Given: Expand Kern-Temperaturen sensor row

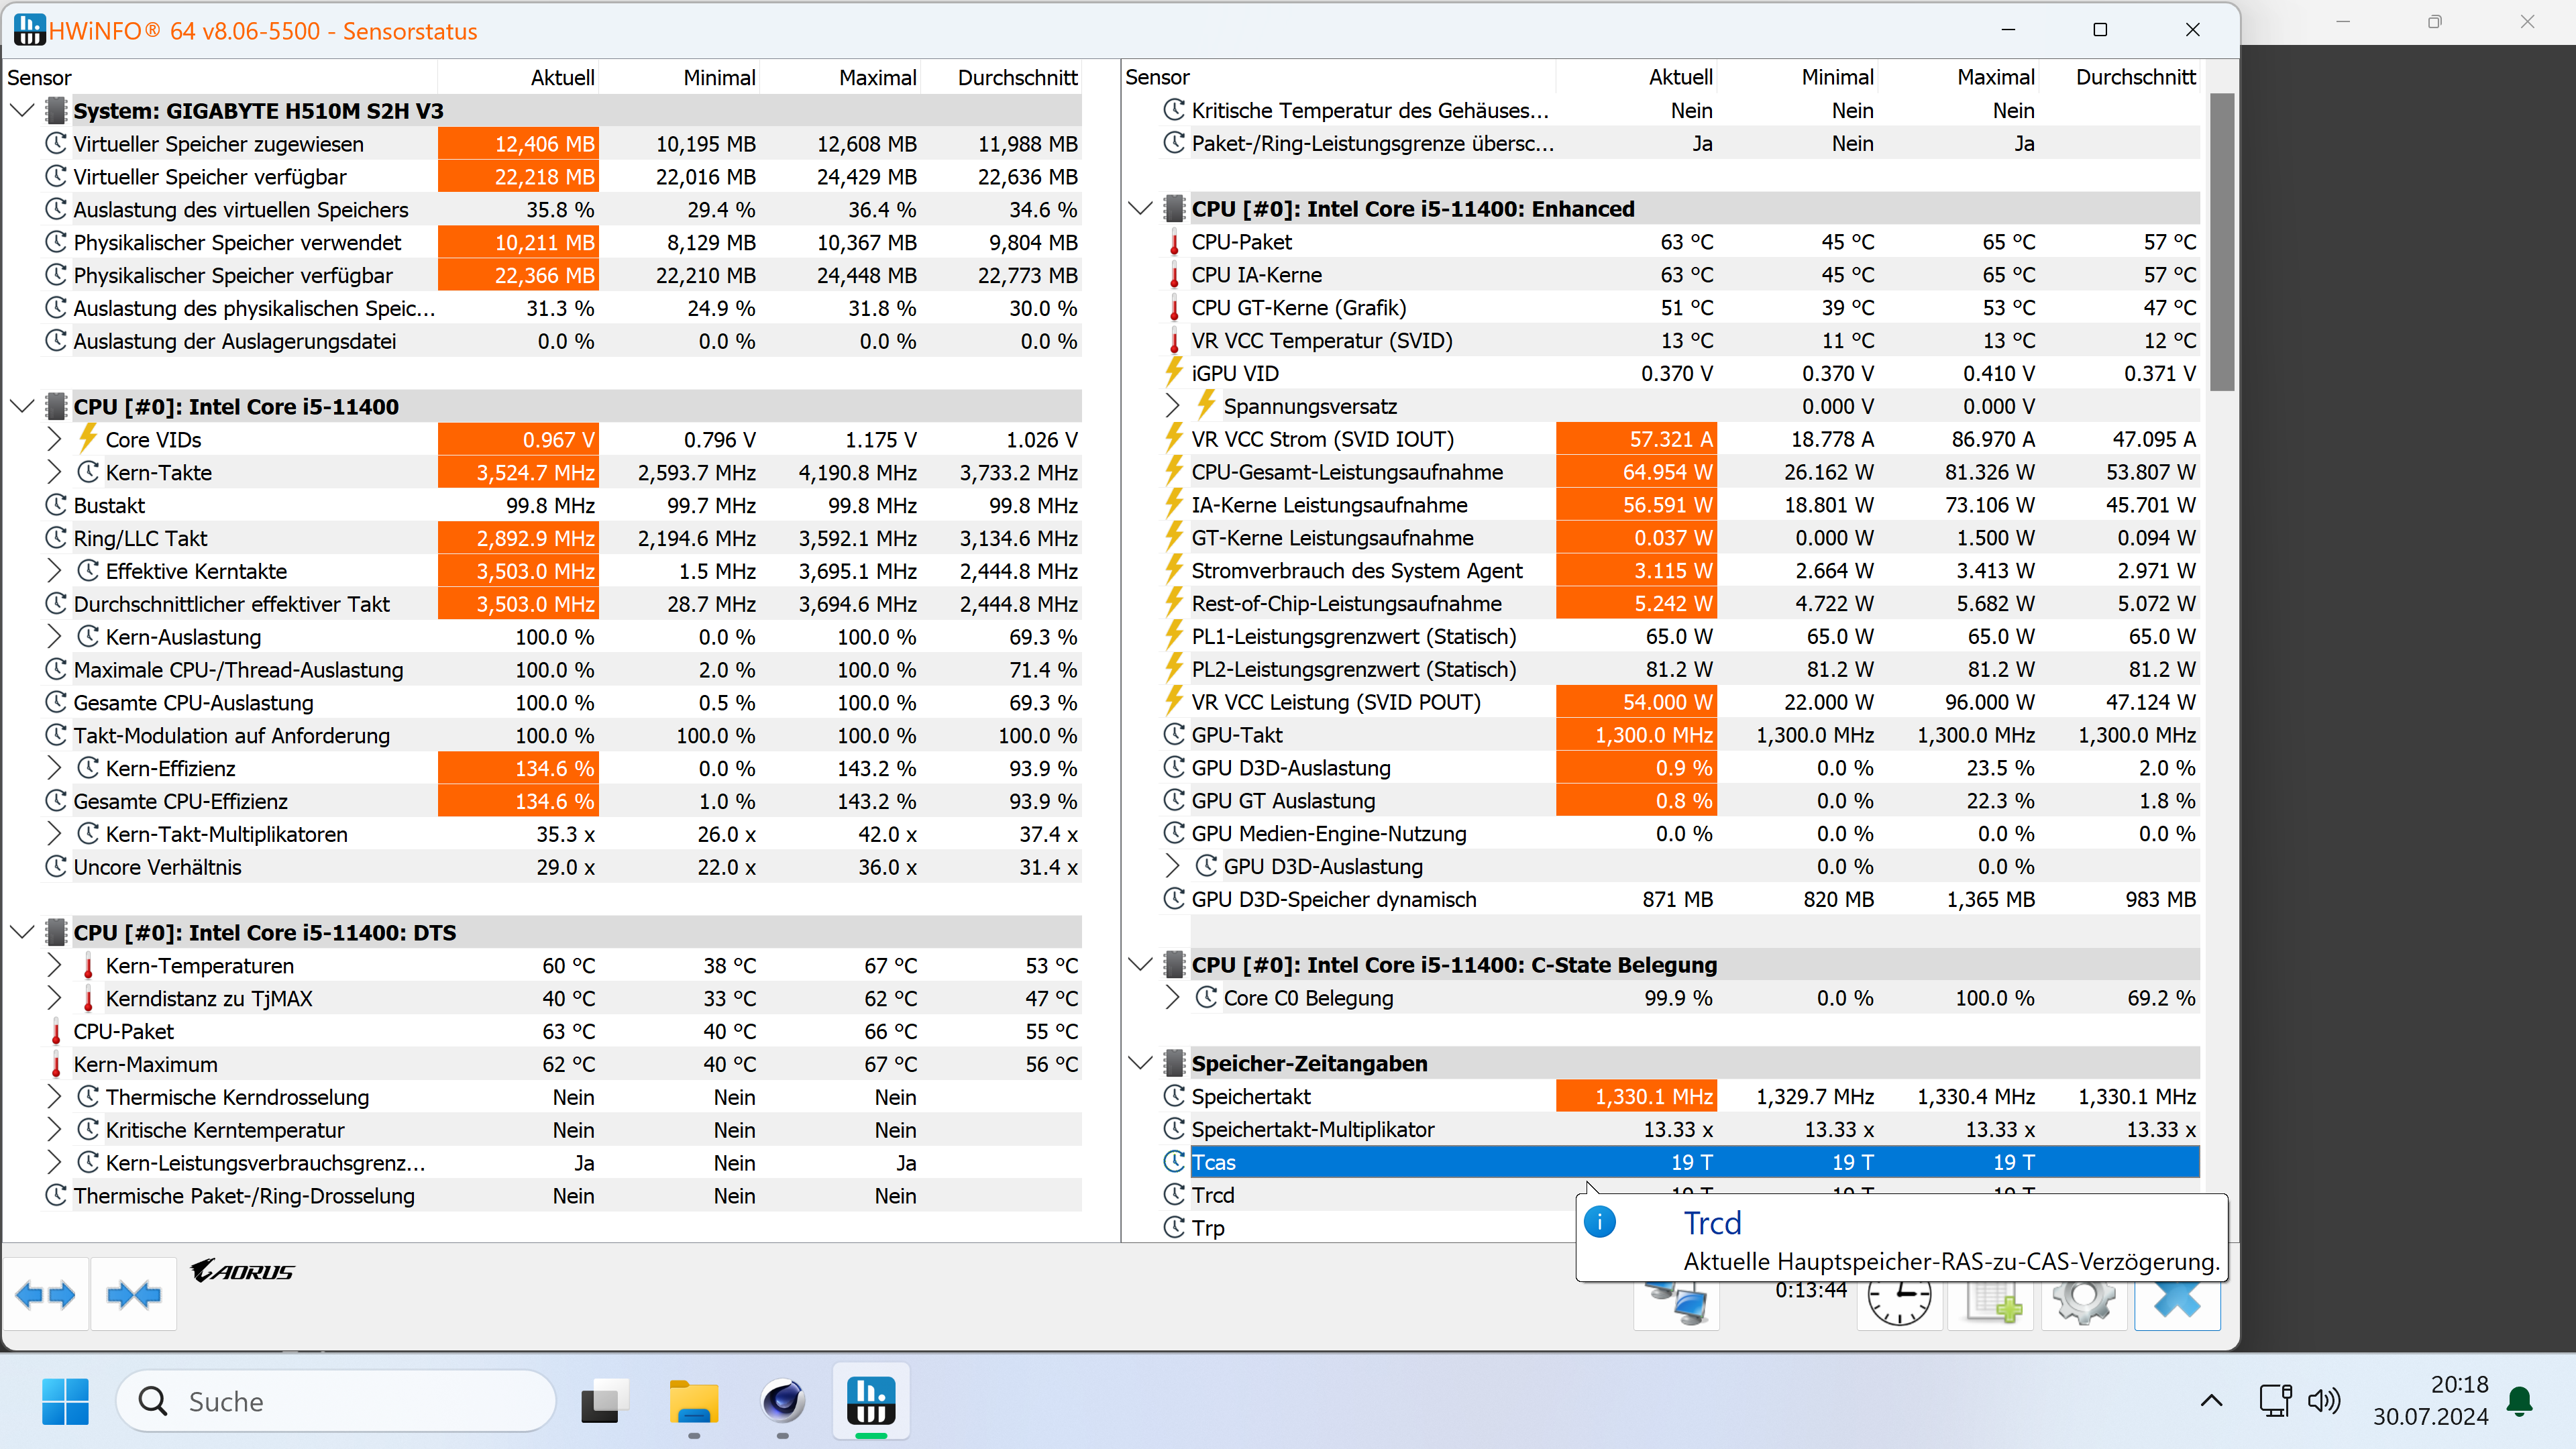Looking at the screenshot, I should [55, 965].
